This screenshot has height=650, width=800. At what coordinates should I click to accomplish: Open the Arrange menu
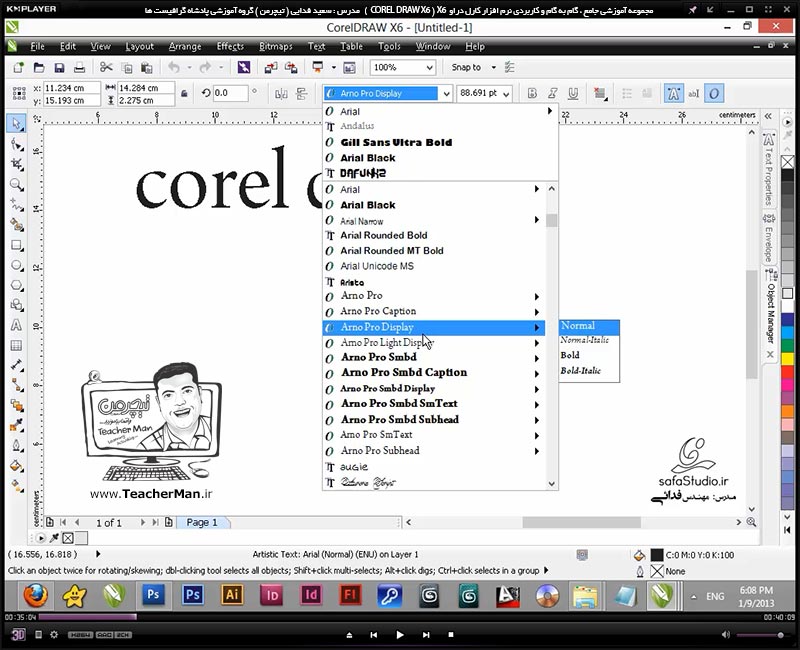185,46
